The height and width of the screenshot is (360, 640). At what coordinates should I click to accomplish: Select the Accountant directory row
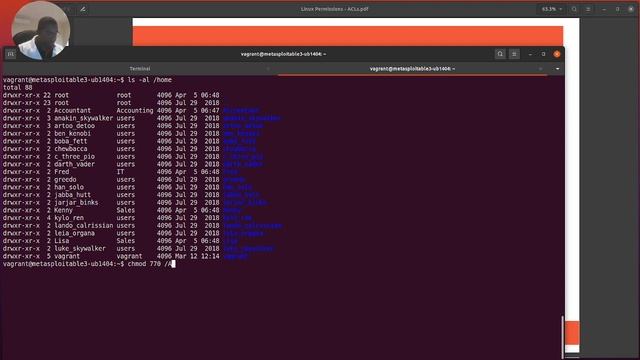point(131,110)
